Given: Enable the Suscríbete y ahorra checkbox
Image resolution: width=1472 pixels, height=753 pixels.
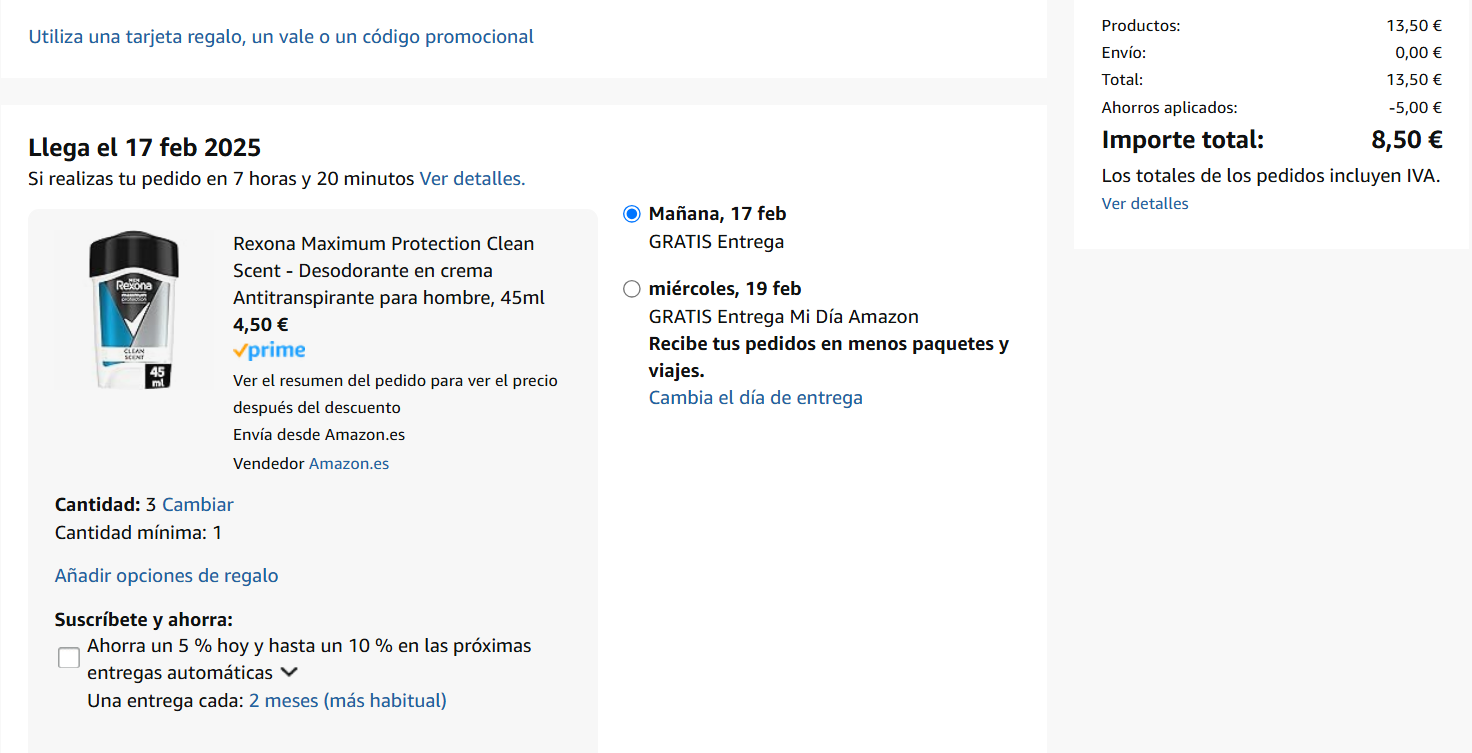Looking at the screenshot, I should 69,658.
